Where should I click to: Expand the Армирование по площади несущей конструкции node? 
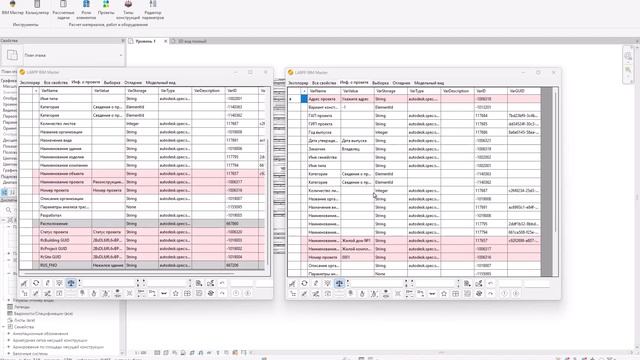click(x=9, y=347)
